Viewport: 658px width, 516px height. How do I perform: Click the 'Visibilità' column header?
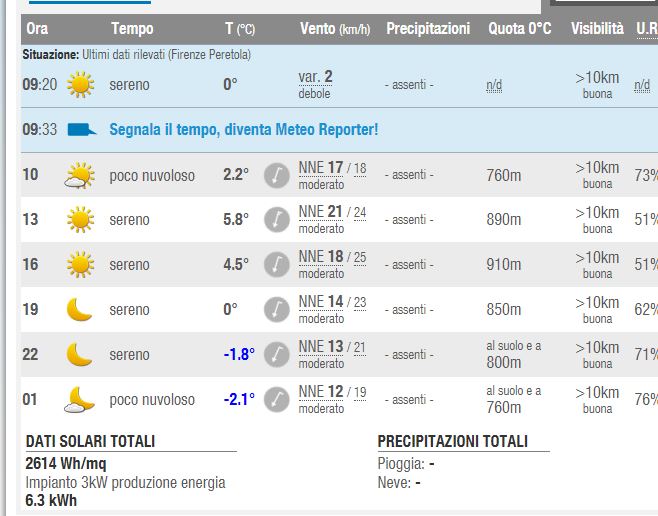tap(597, 29)
